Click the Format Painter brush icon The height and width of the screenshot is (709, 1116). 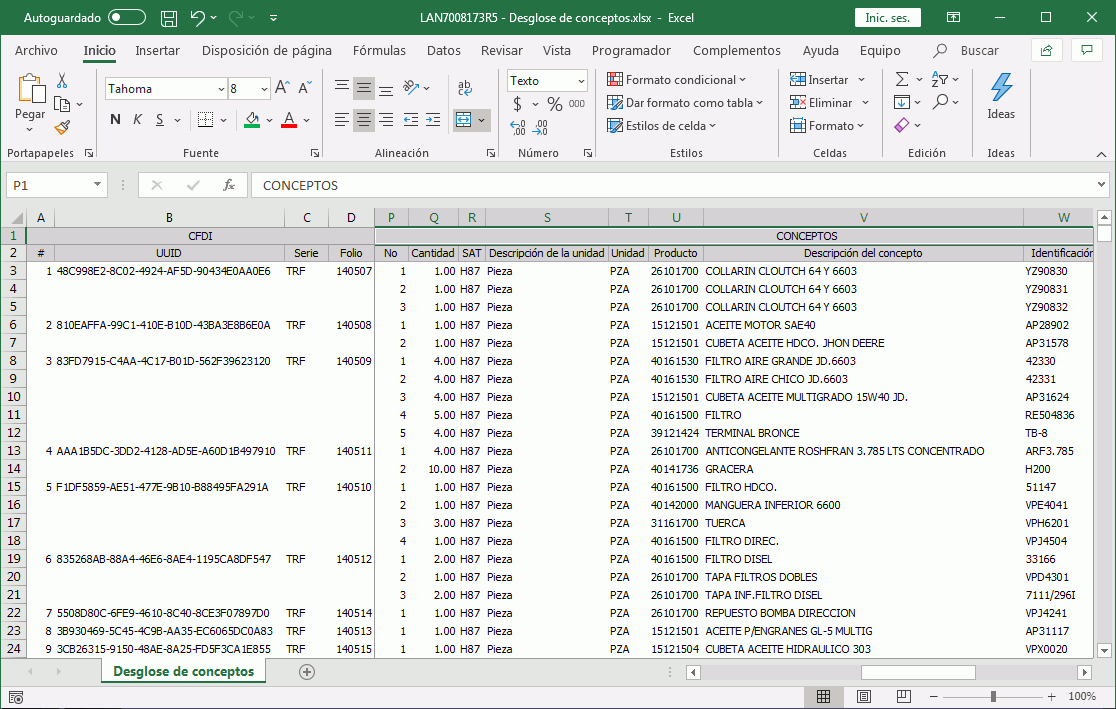62,128
